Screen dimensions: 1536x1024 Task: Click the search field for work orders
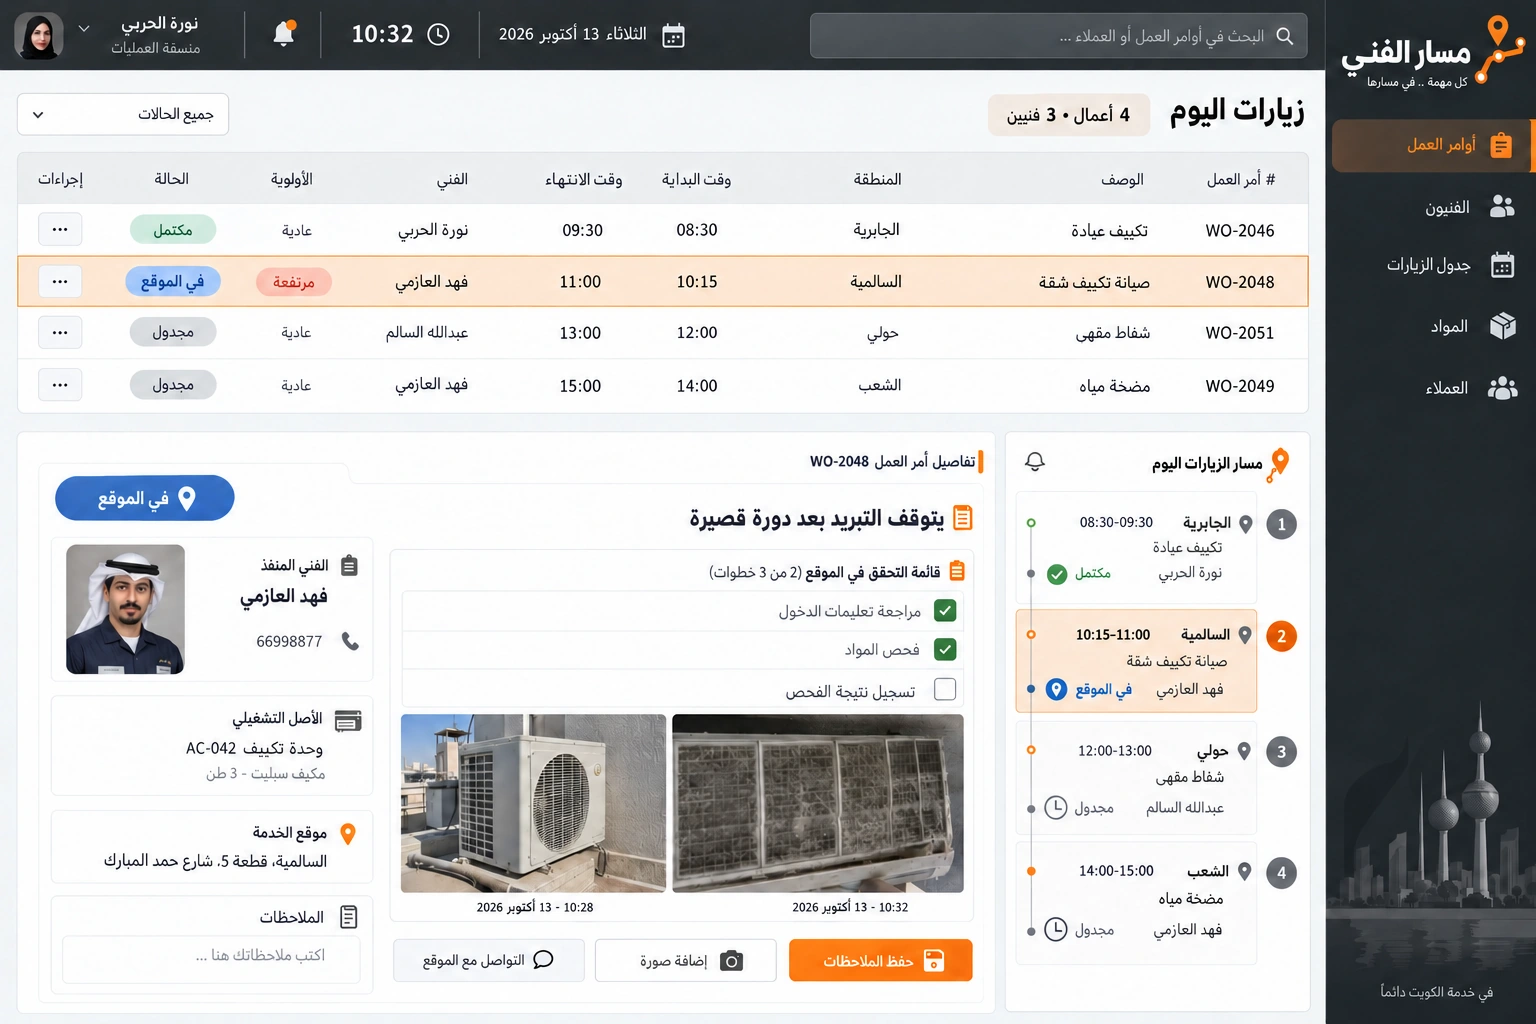click(1058, 36)
